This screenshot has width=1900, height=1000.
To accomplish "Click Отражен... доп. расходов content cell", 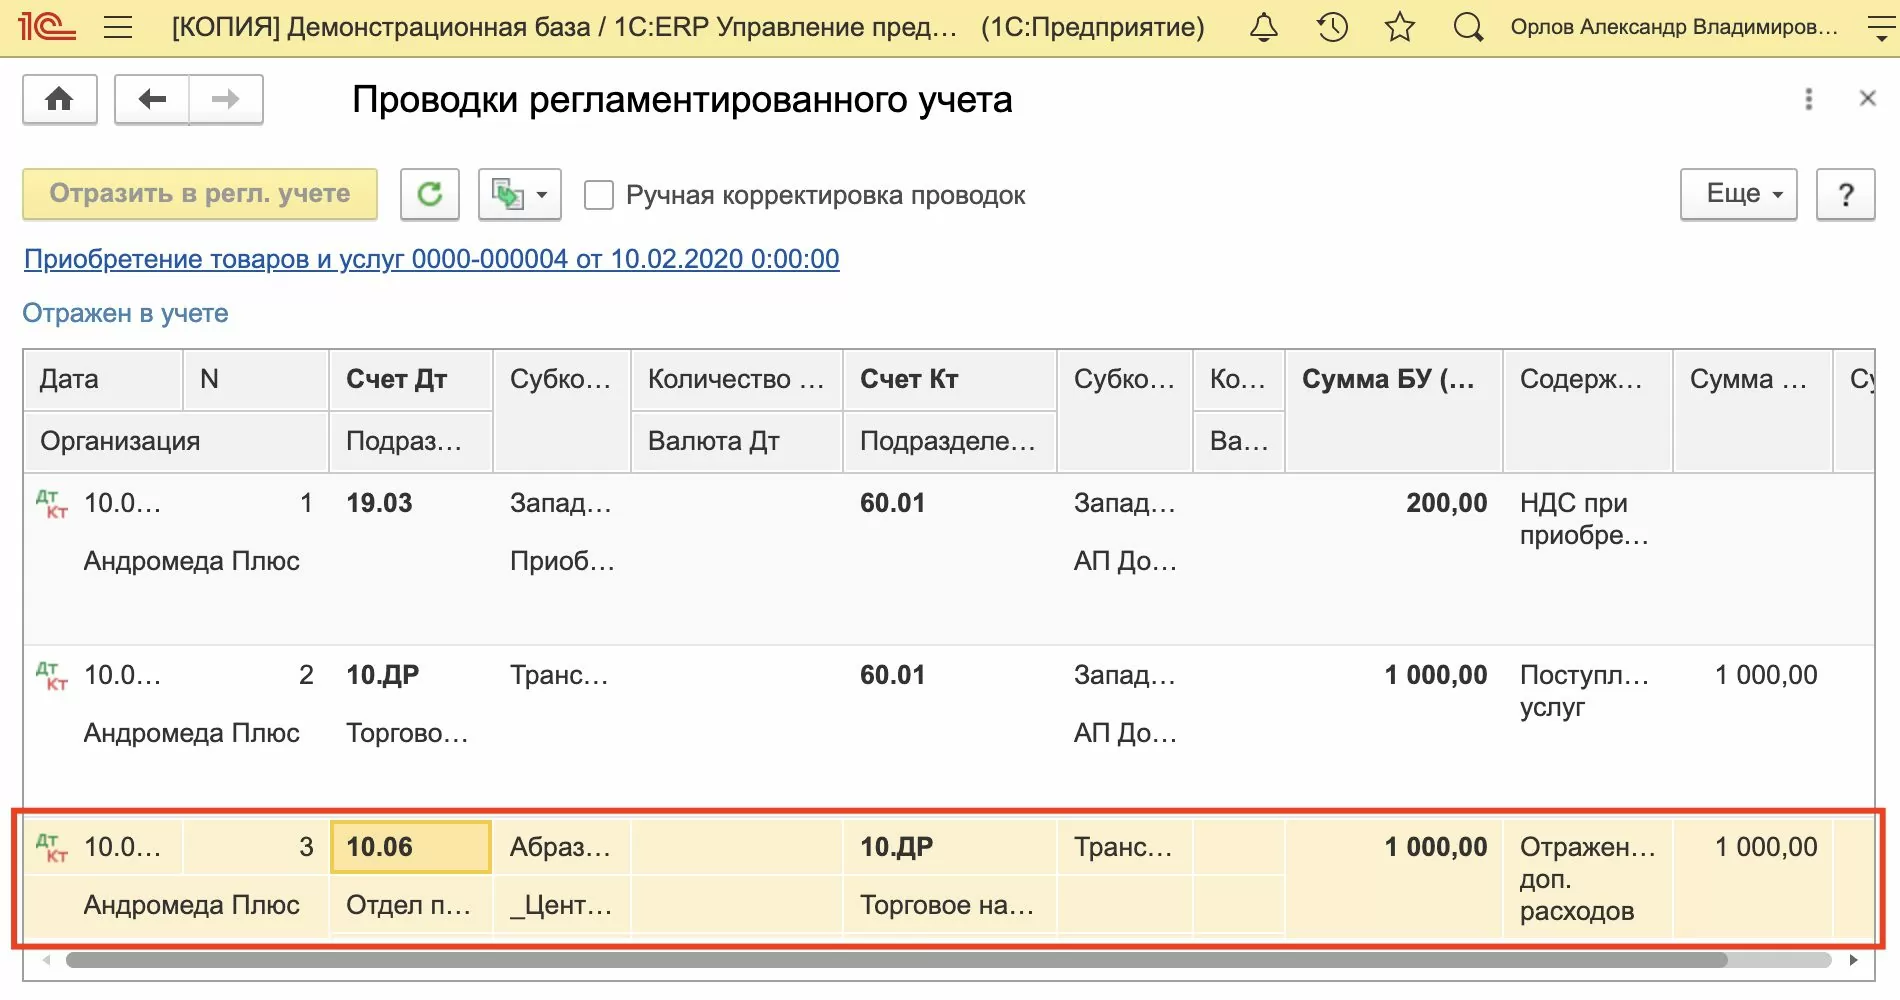I will pyautogui.click(x=1588, y=879).
